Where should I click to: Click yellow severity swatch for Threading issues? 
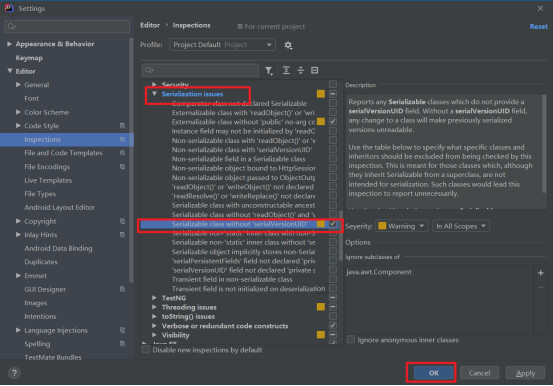[x=321, y=307]
